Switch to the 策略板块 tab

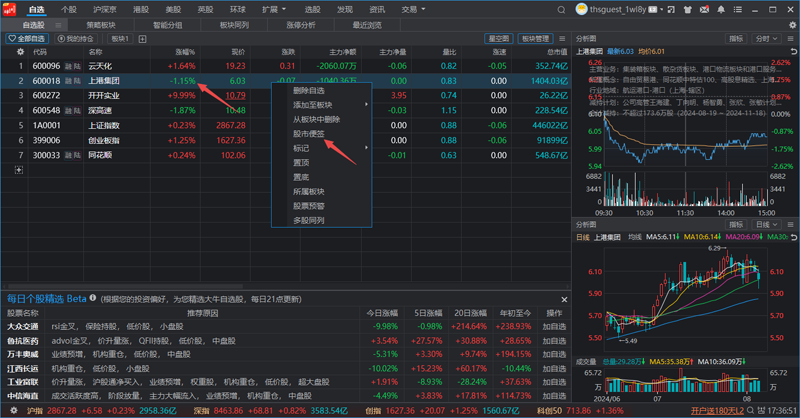coord(101,25)
